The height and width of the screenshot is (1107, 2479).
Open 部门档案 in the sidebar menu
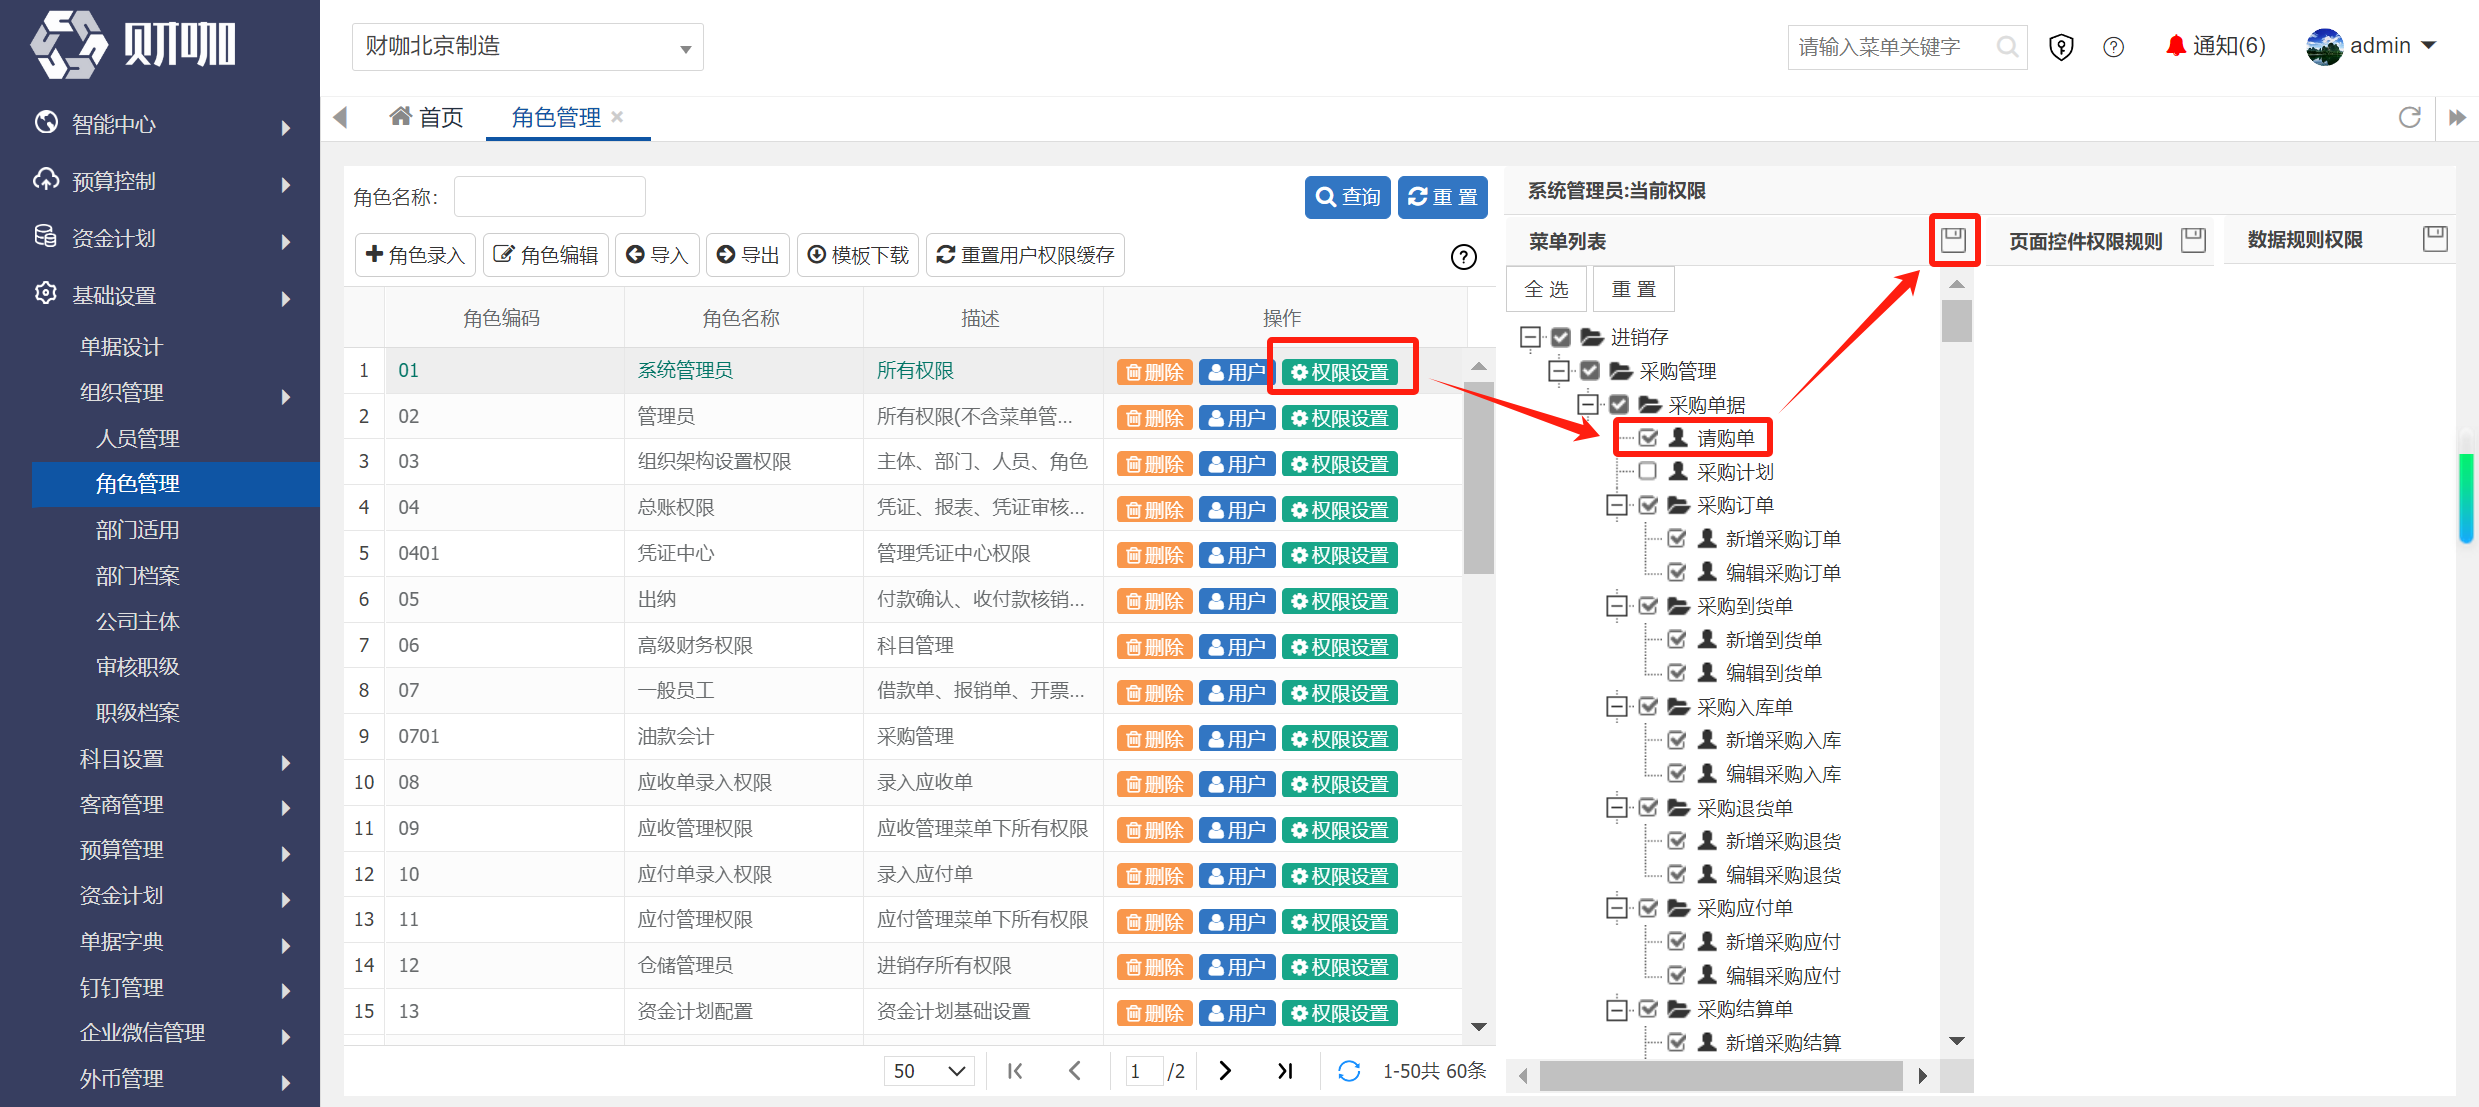tap(138, 576)
